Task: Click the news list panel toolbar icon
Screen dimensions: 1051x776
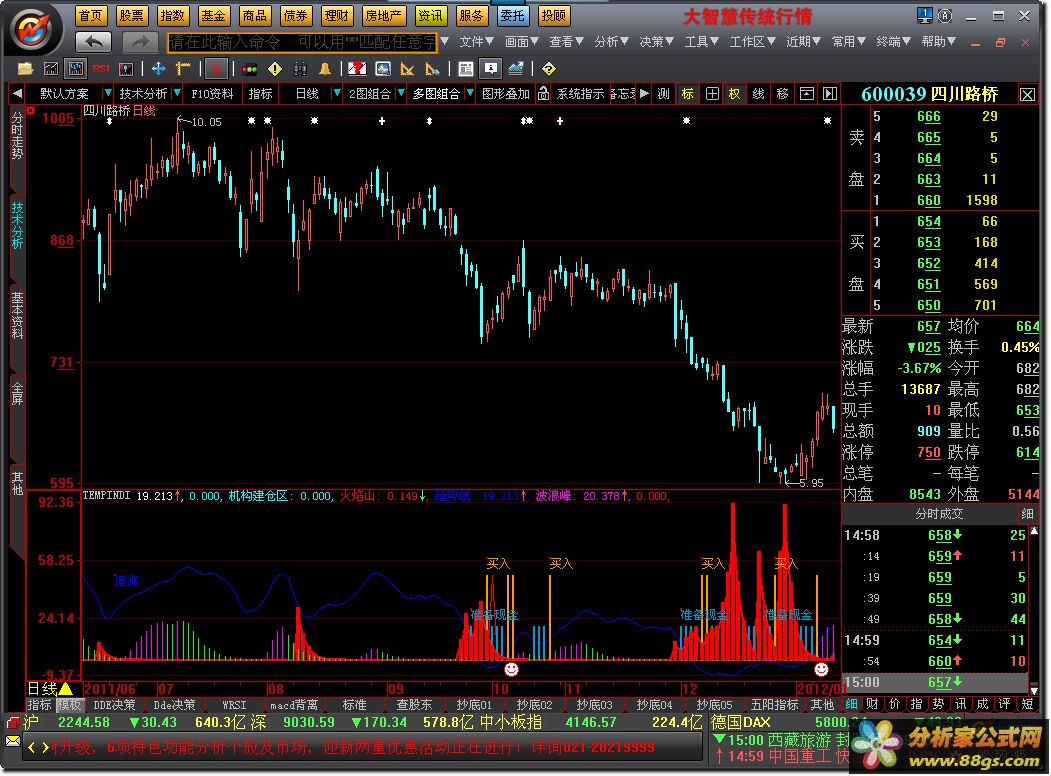Action: [466, 69]
